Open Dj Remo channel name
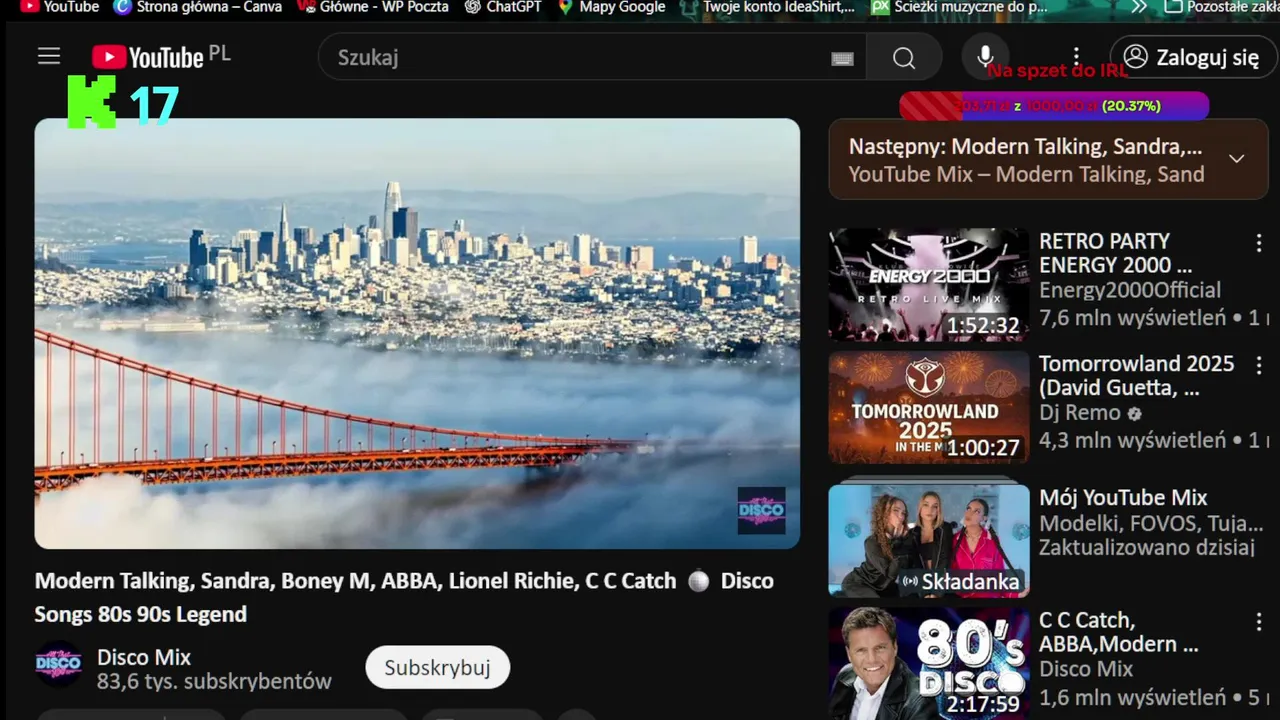This screenshot has height=720, width=1280. pos(1080,412)
